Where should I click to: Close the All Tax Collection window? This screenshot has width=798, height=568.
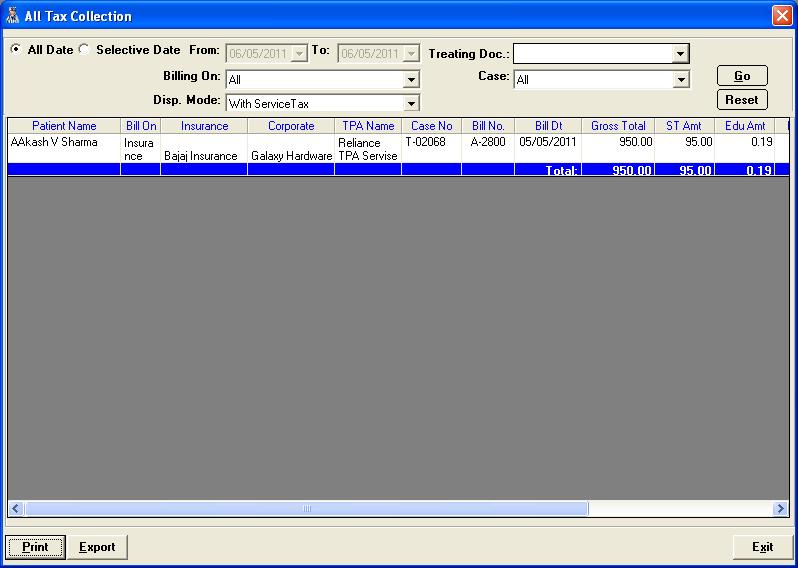click(x=781, y=16)
